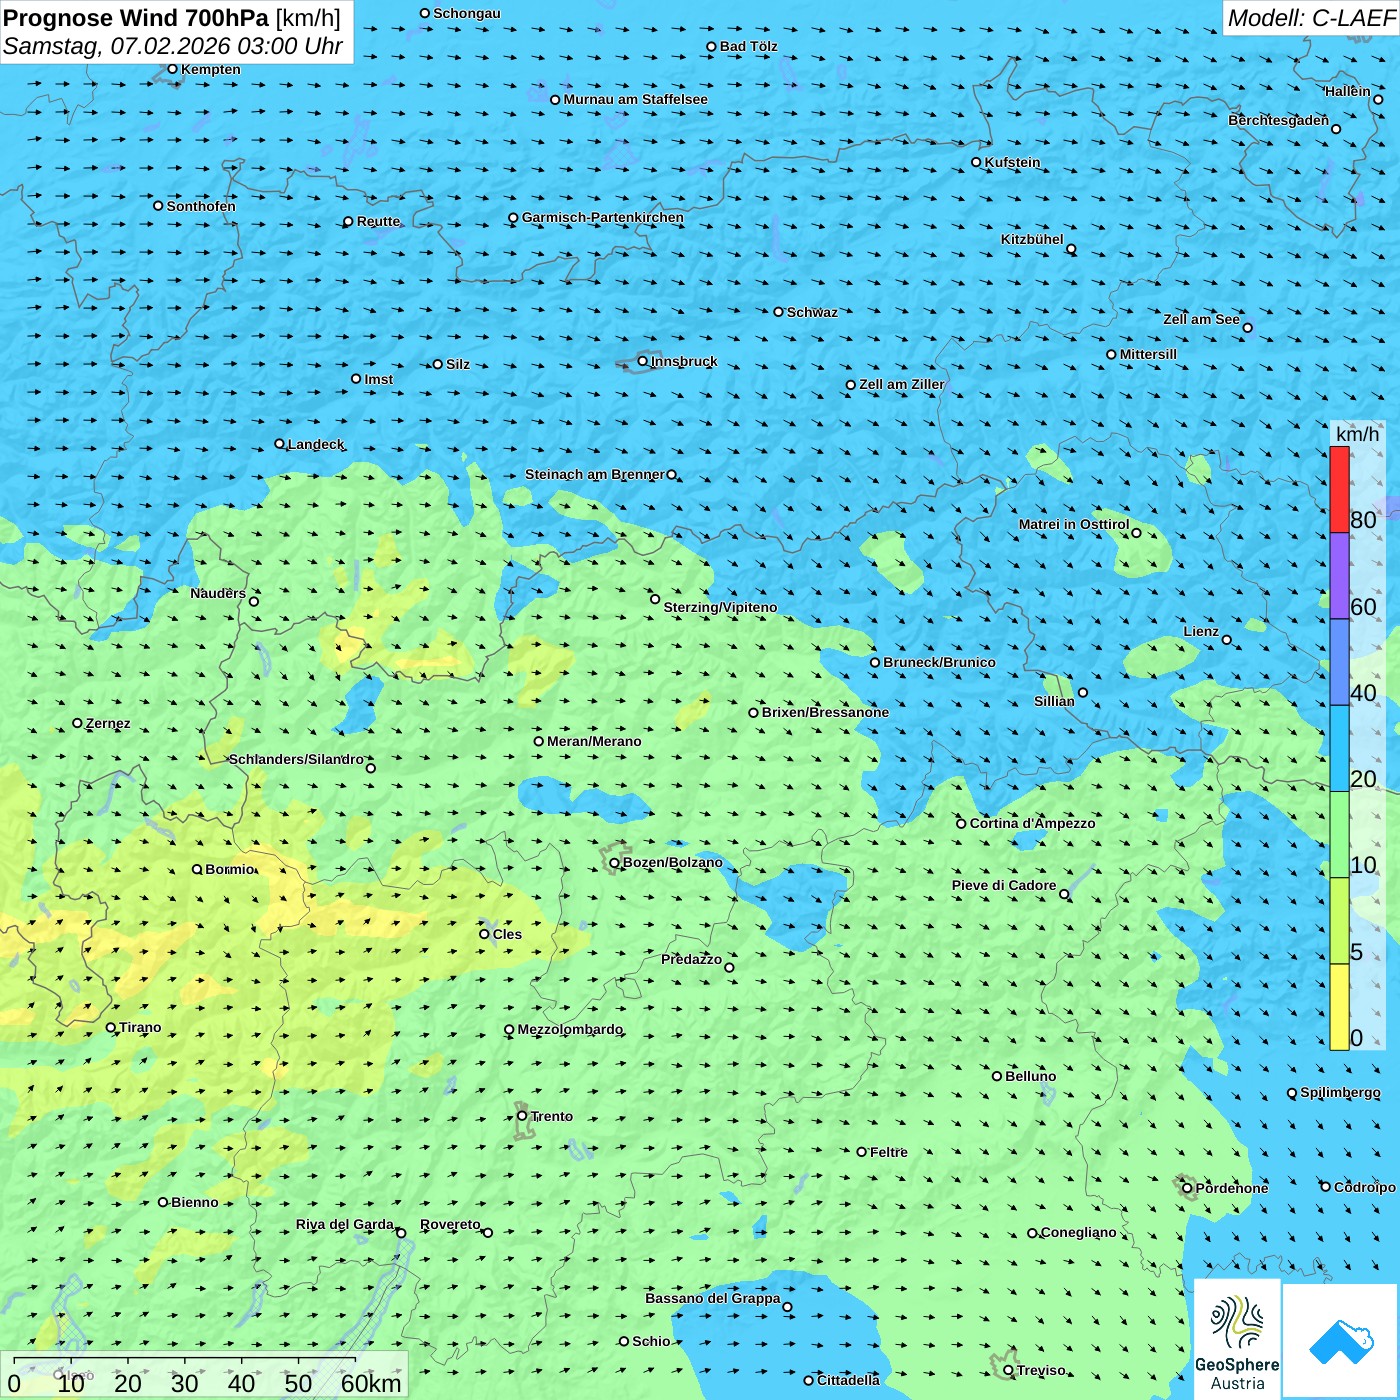Screen dimensions: 1400x1400
Task: Click the Kitzbühel city marker
Action: point(1071,249)
